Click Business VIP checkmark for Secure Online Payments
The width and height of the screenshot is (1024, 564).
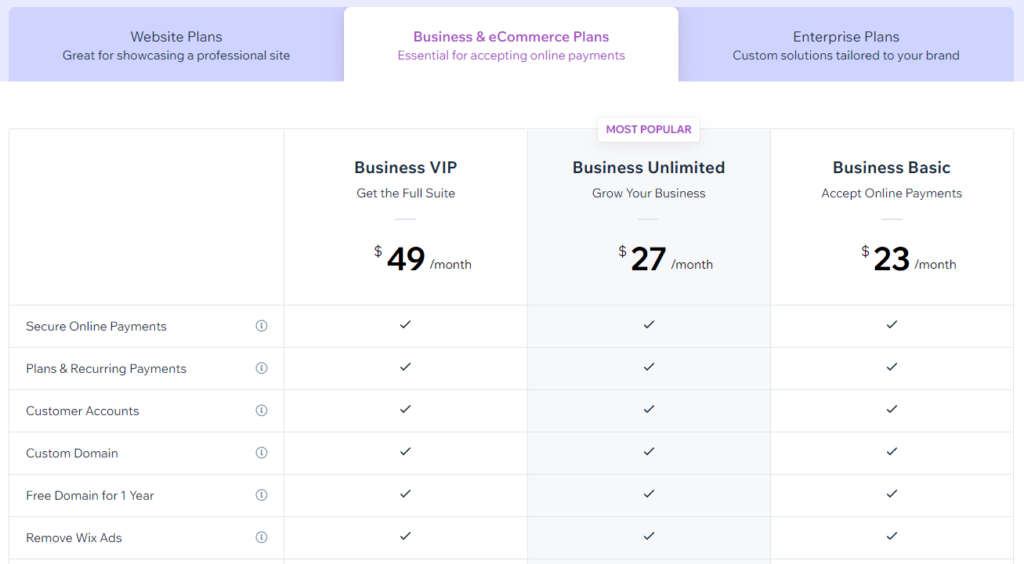(x=406, y=324)
